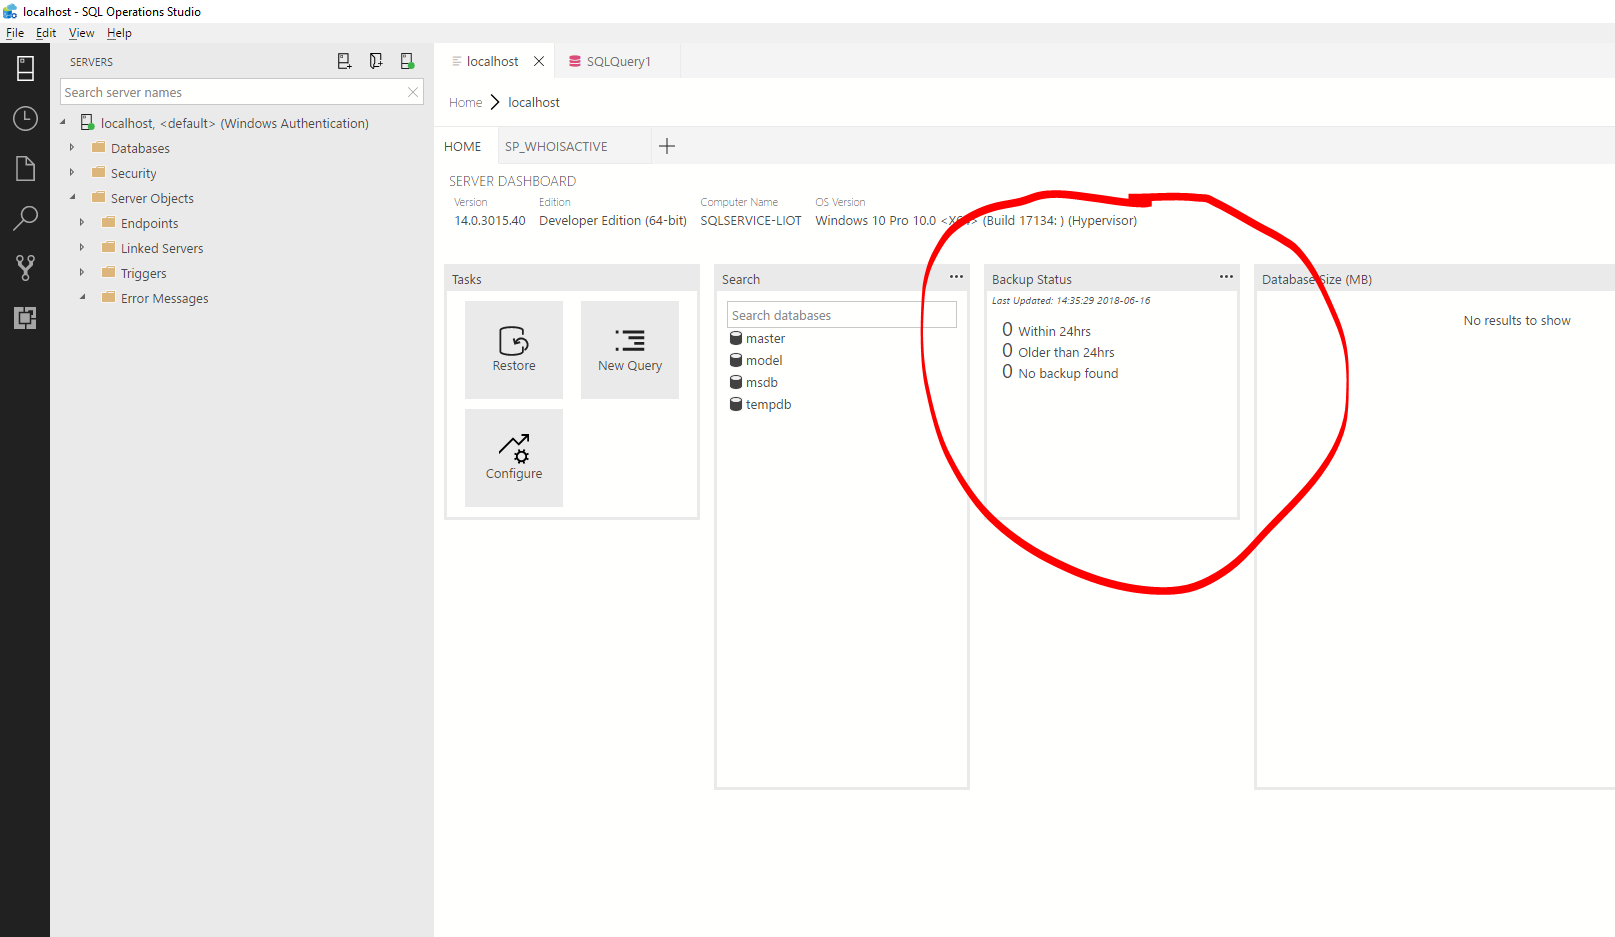Close the localhost tab

pos(539,61)
